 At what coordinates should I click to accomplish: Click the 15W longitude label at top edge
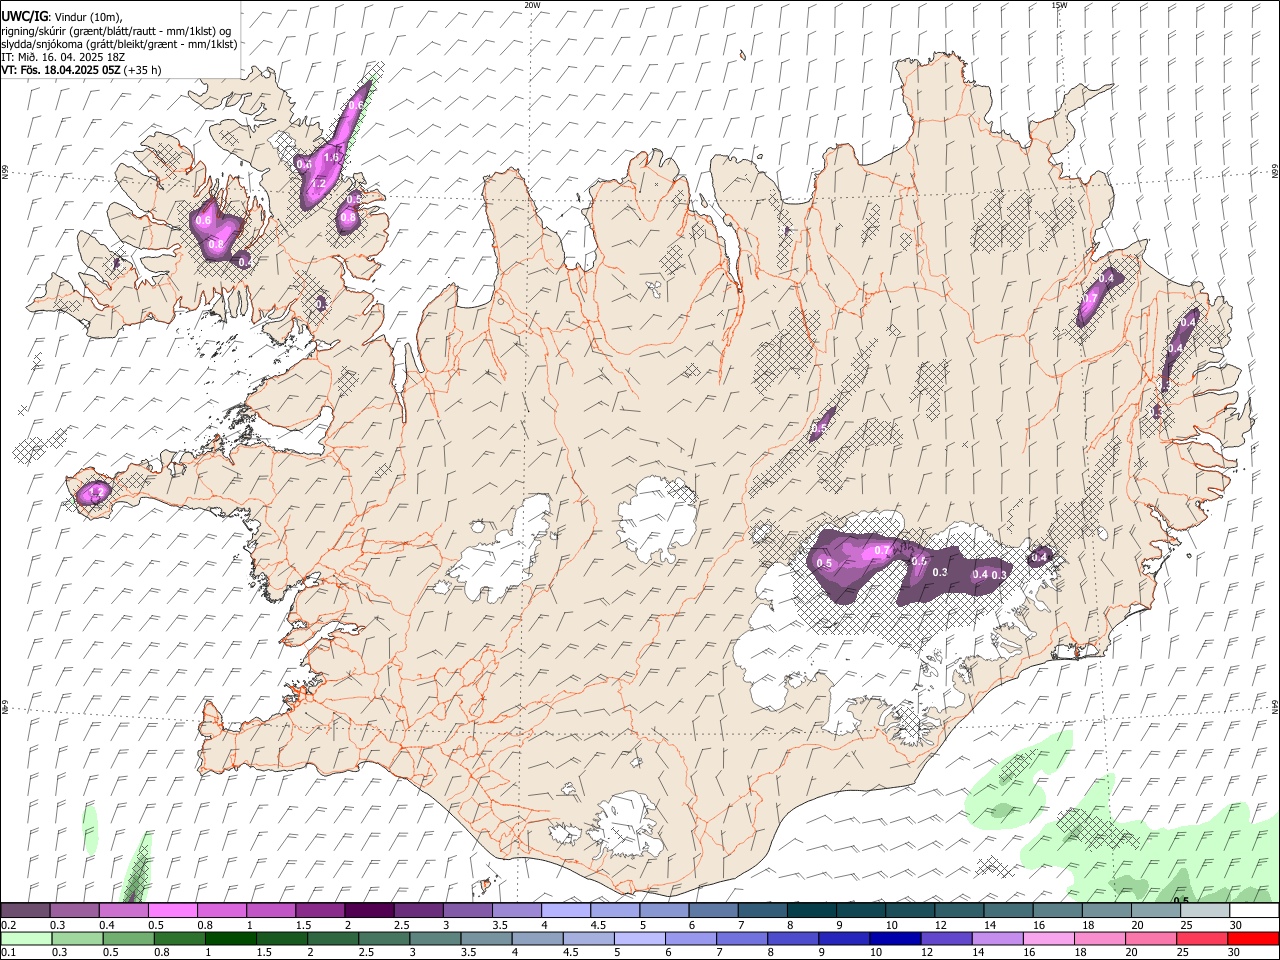1059,5
